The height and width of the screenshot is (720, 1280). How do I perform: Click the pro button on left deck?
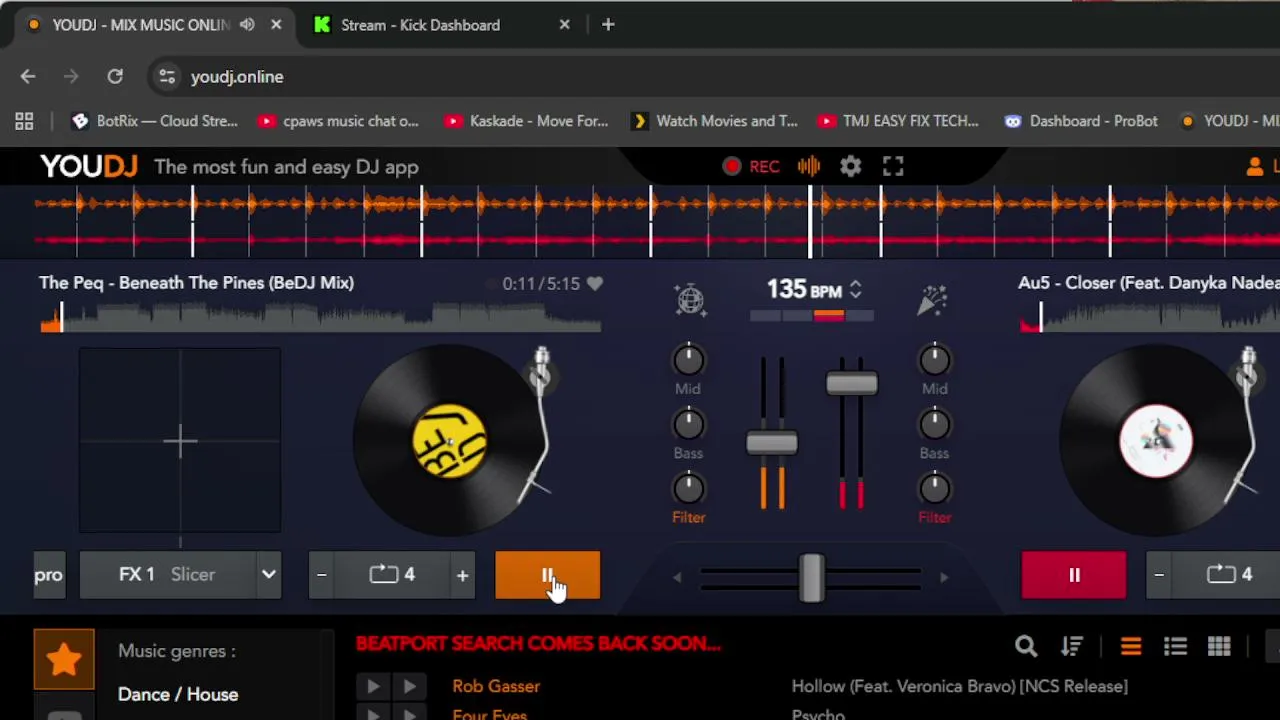tap(48, 575)
